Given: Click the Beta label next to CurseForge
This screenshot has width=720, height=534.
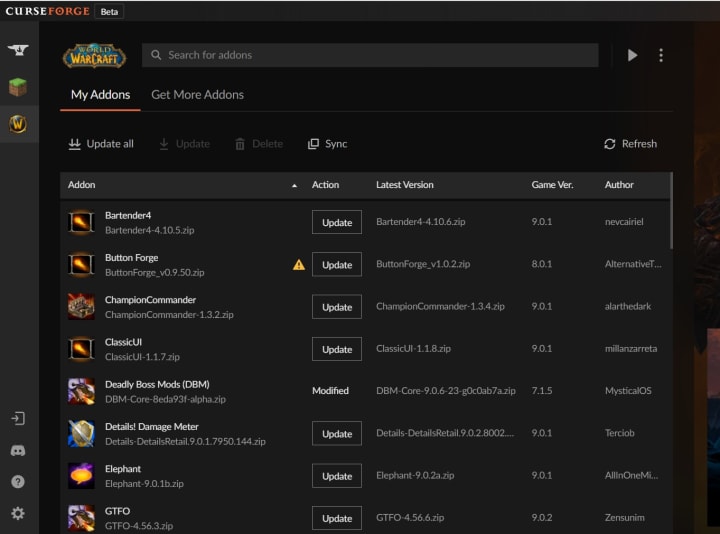Looking at the screenshot, I should pyautogui.click(x=109, y=11).
